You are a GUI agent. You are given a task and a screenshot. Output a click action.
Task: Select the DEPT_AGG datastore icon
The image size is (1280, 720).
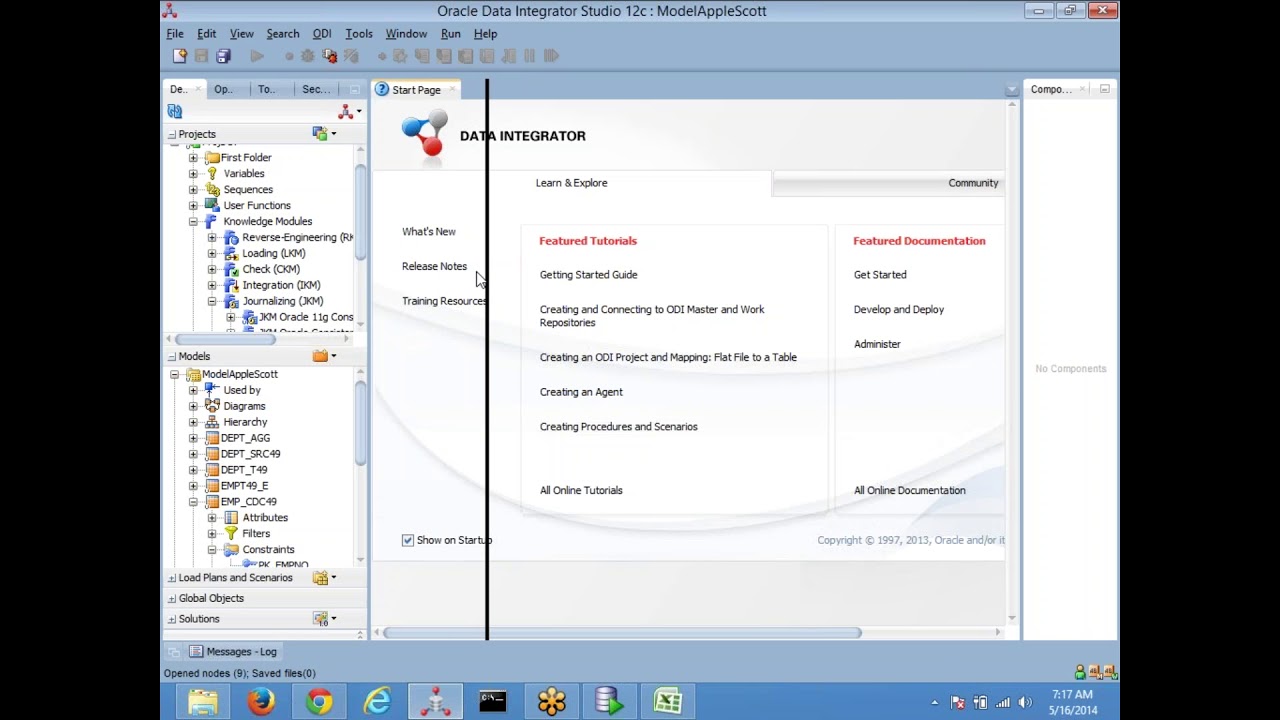[x=212, y=438]
